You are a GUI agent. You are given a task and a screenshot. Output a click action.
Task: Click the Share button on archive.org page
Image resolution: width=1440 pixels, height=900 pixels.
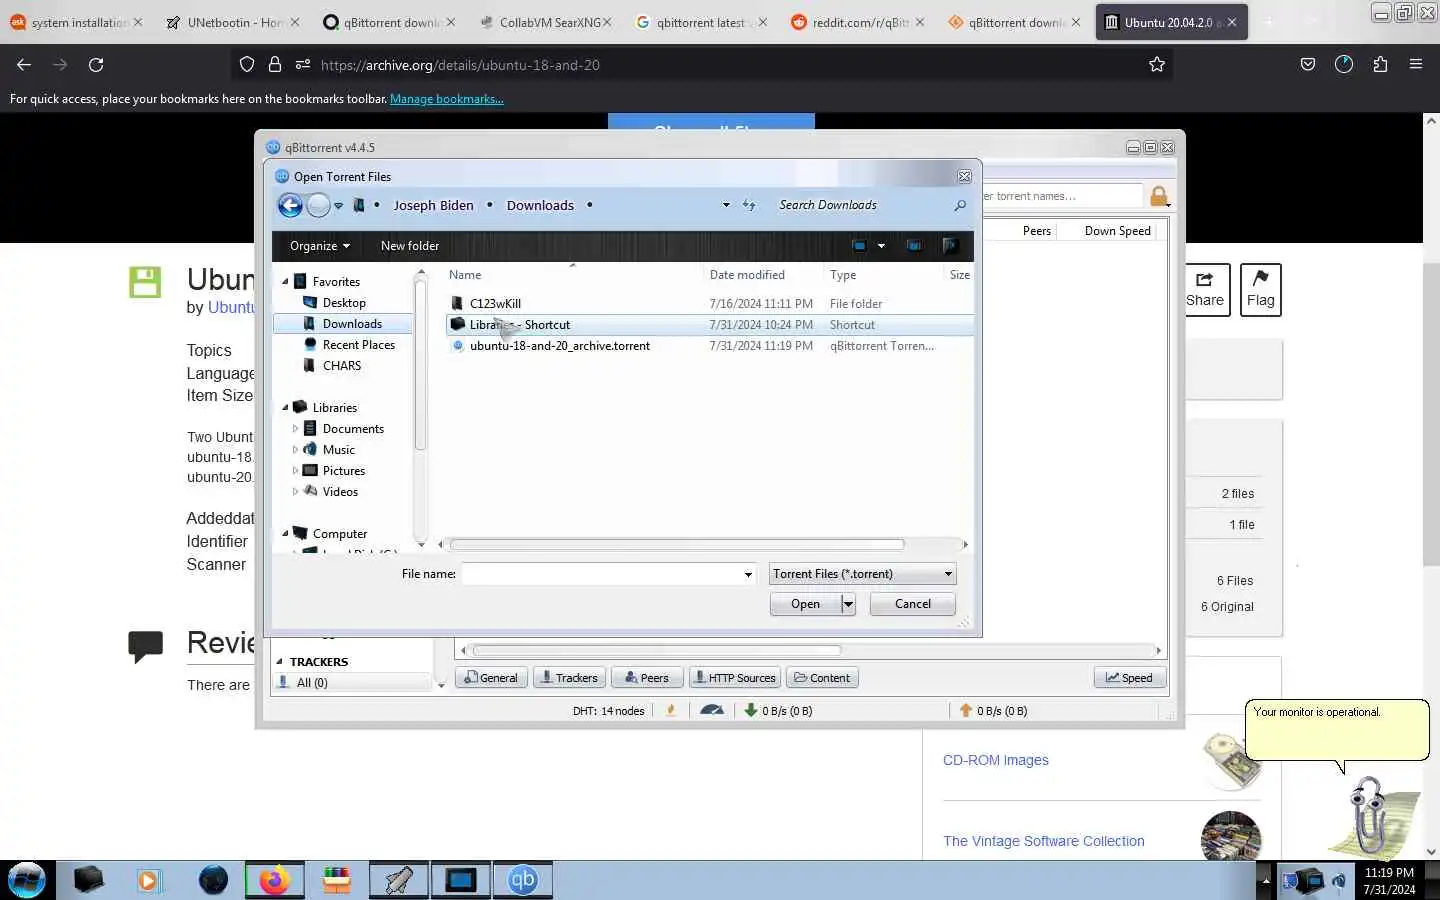click(x=1205, y=290)
